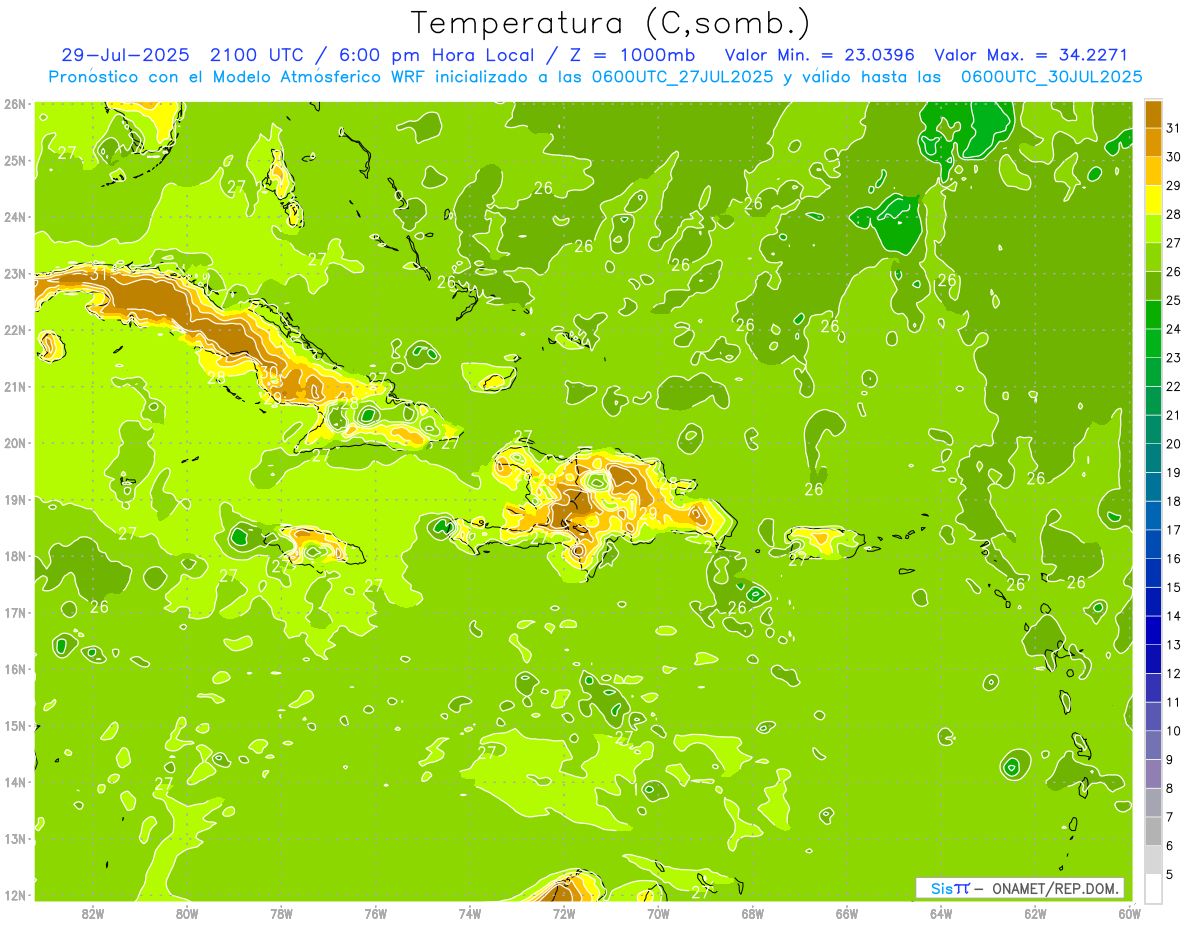Click the color scale label "5"
1200x927 pixels.
(x=1170, y=874)
